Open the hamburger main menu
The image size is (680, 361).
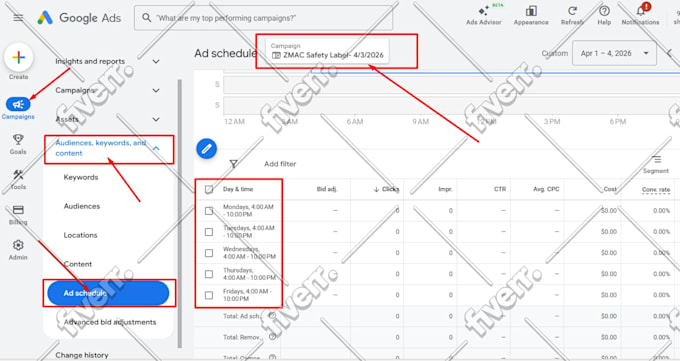pyautogui.click(x=18, y=18)
